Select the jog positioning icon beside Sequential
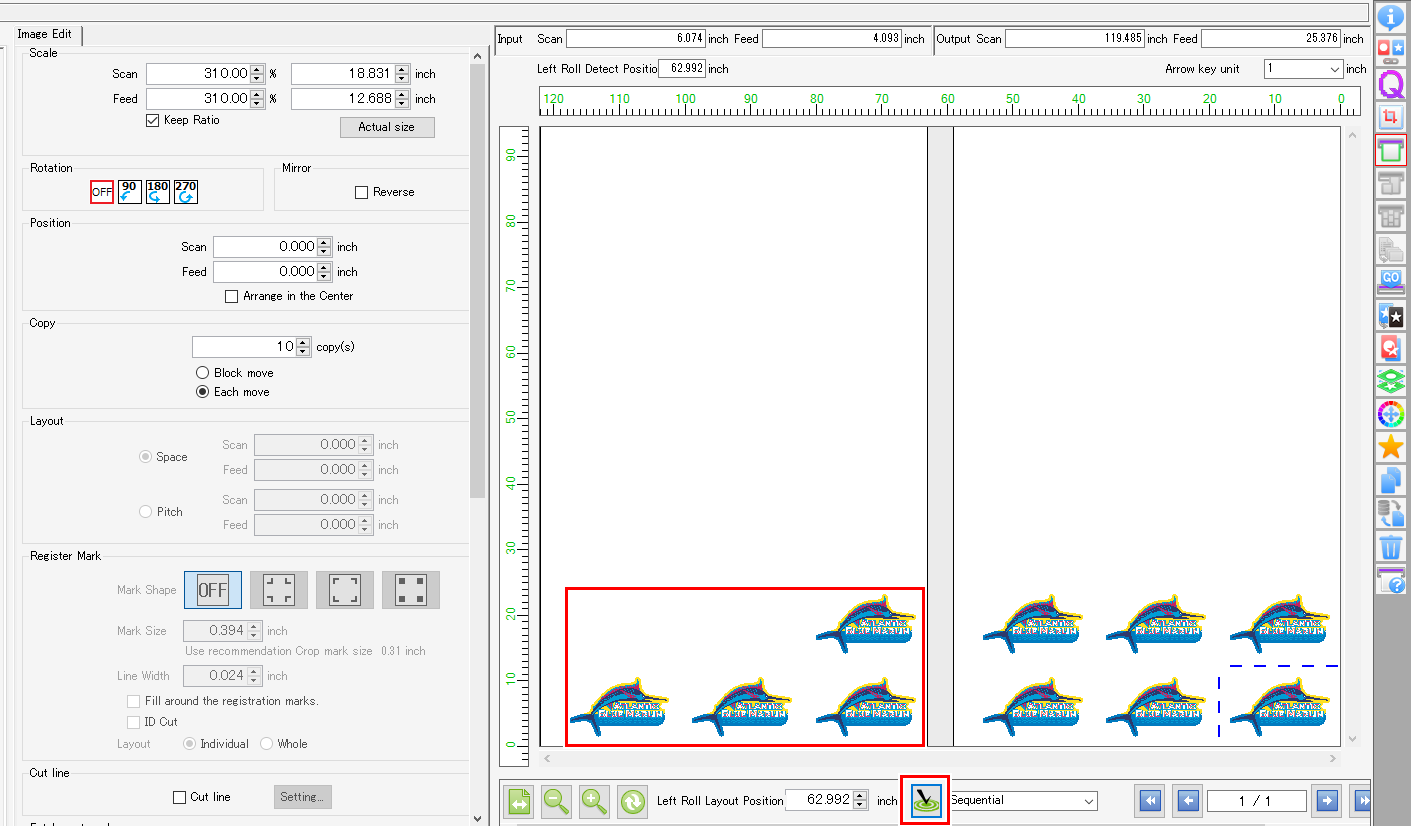The width and height of the screenshot is (1411, 826). pyautogui.click(x=924, y=800)
